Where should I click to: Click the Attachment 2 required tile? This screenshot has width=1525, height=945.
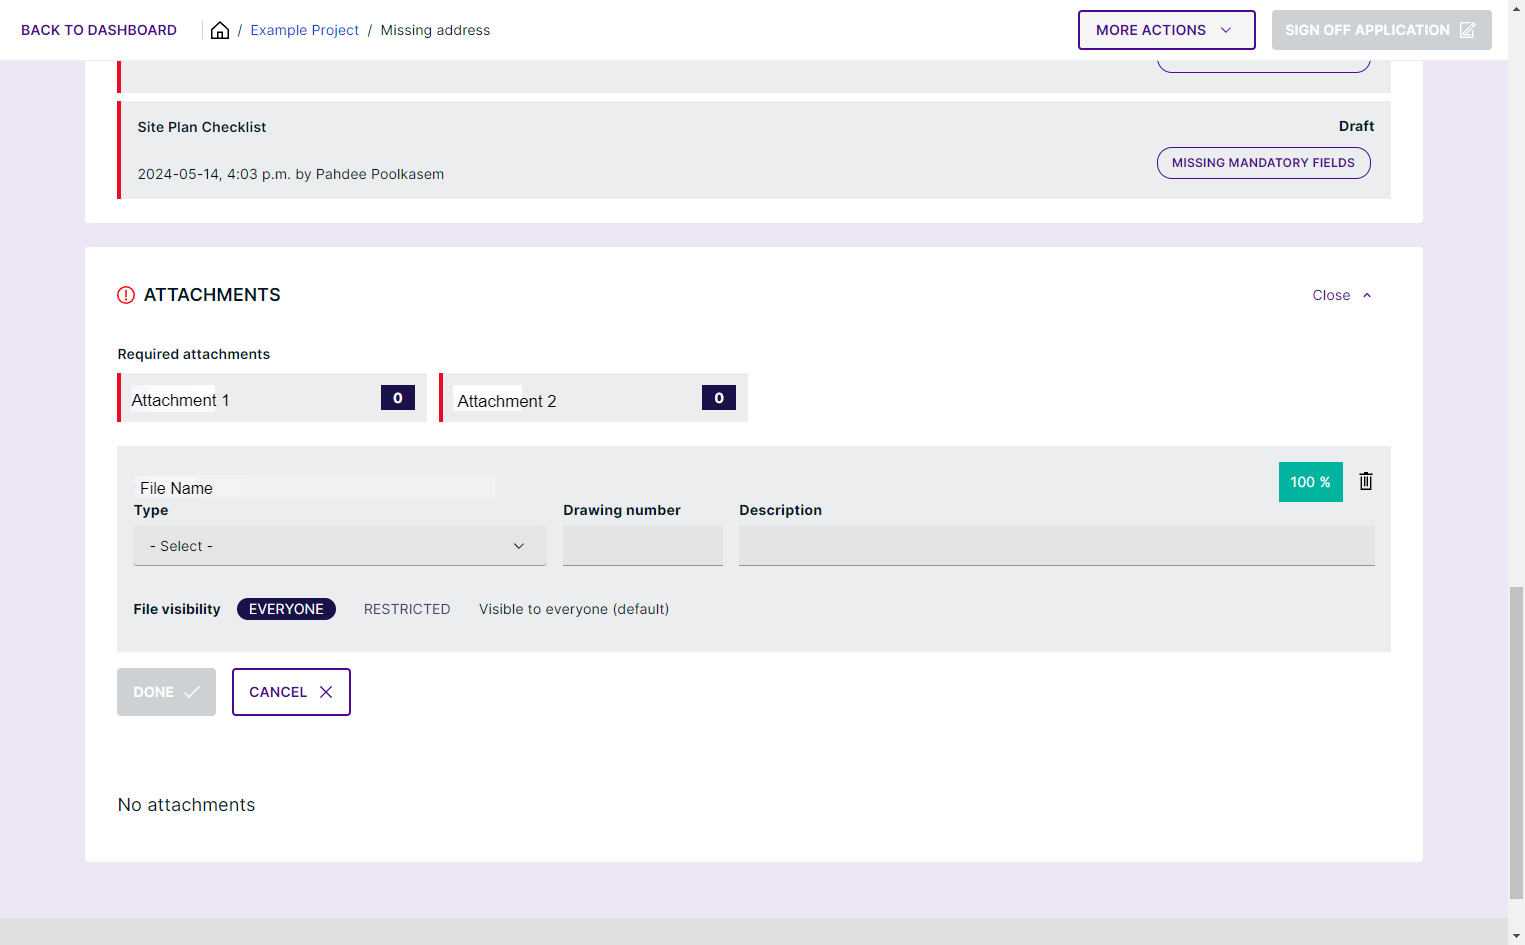tap(594, 398)
